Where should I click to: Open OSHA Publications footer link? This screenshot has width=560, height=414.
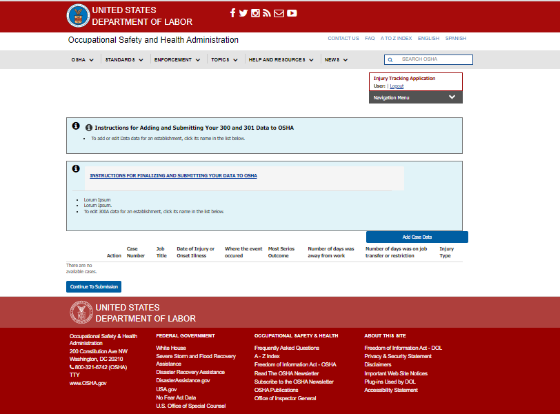(276, 390)
